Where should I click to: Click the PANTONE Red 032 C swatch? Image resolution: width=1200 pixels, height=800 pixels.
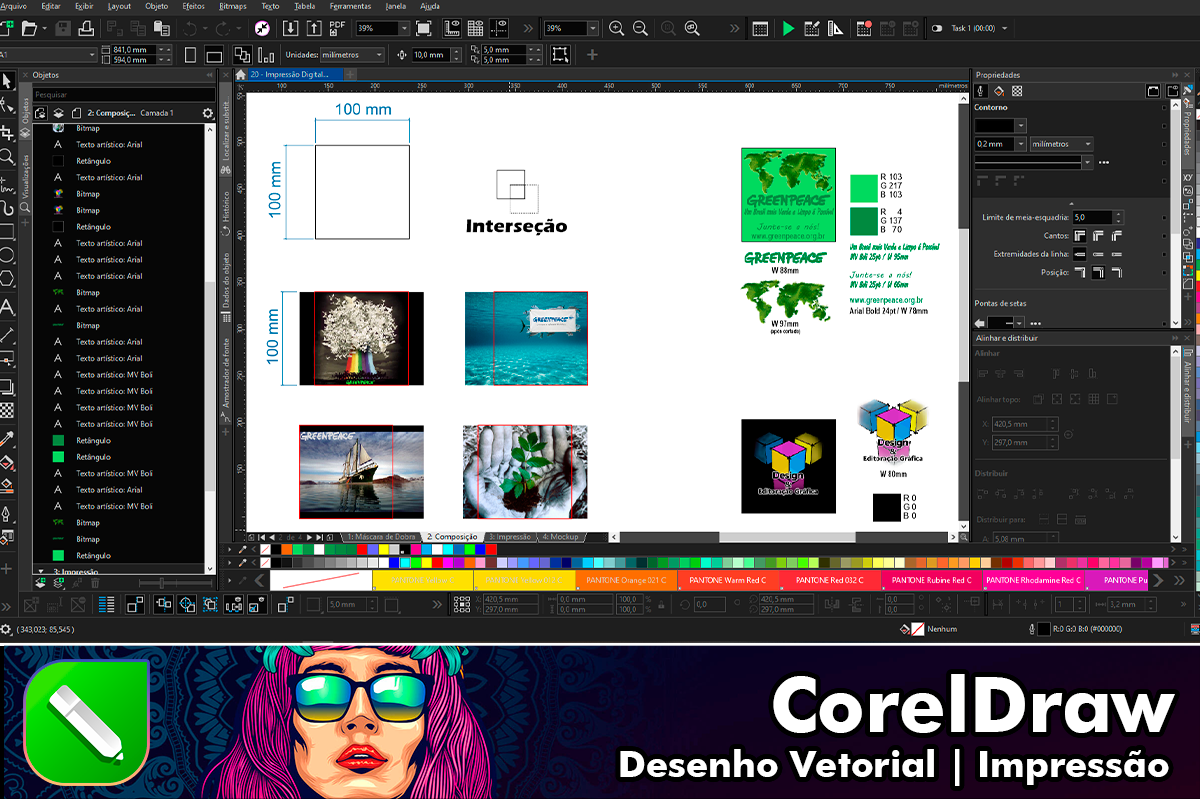(830, 580)
